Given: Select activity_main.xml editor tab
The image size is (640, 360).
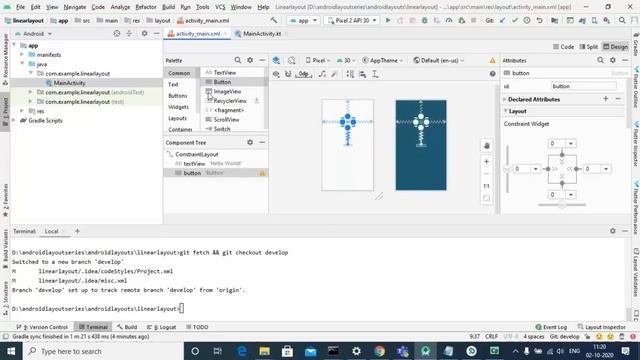Looking at the screenshot, I should (x=198, y=33).
